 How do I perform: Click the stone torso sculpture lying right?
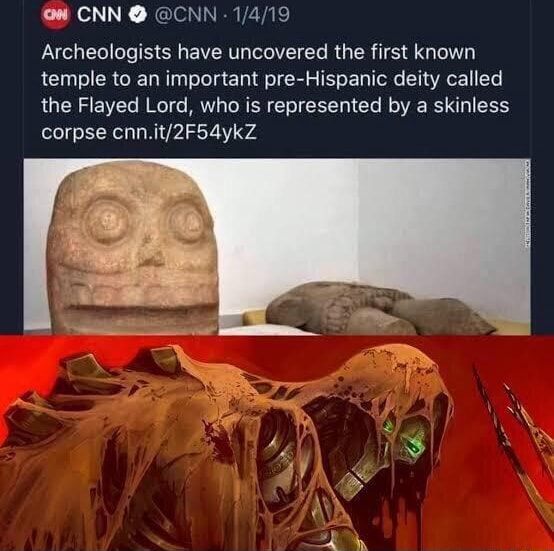378,306
